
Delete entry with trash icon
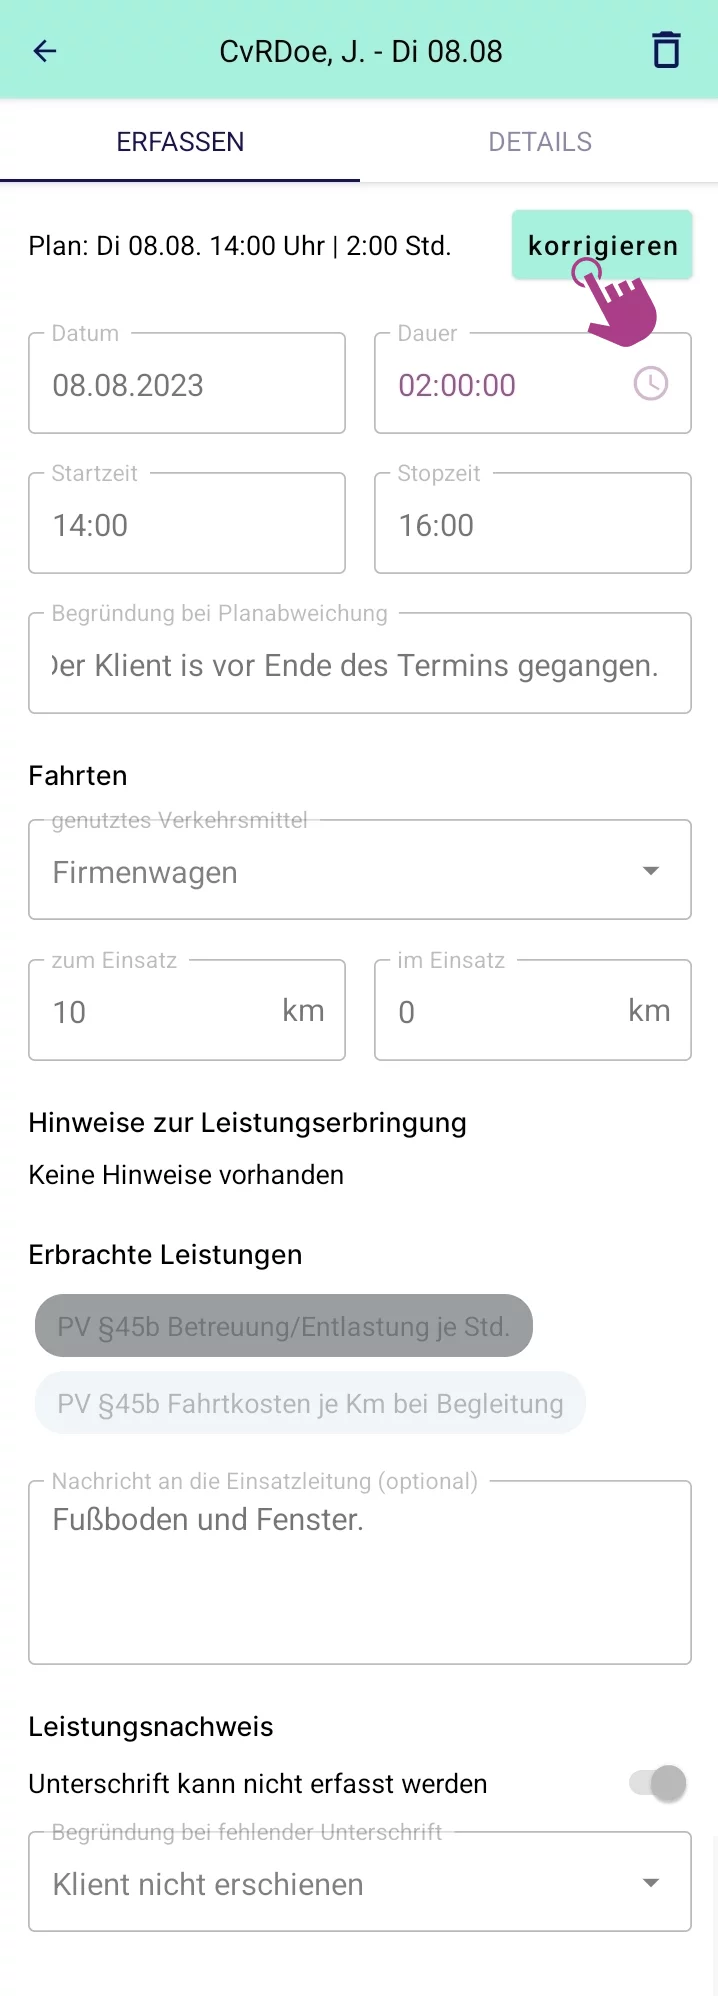(x=666, y=51)
